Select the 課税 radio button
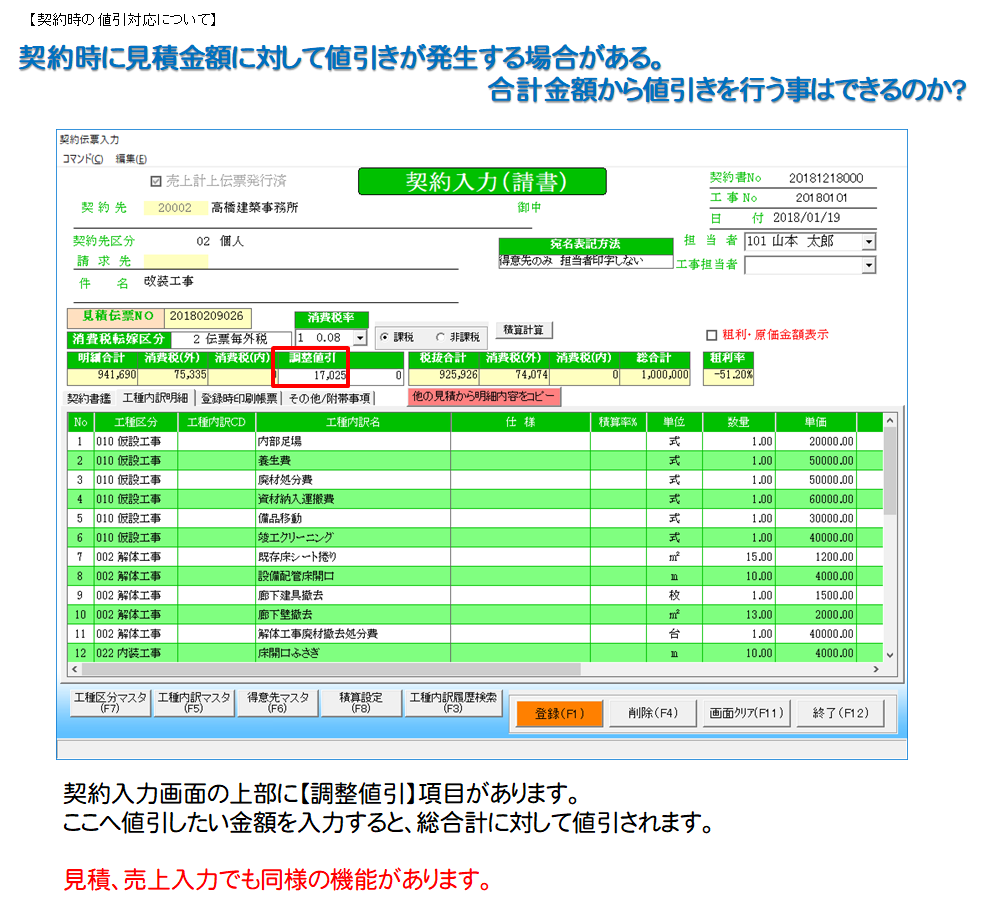This screenshot has width=986, height=899. click(x=384, y=337)
